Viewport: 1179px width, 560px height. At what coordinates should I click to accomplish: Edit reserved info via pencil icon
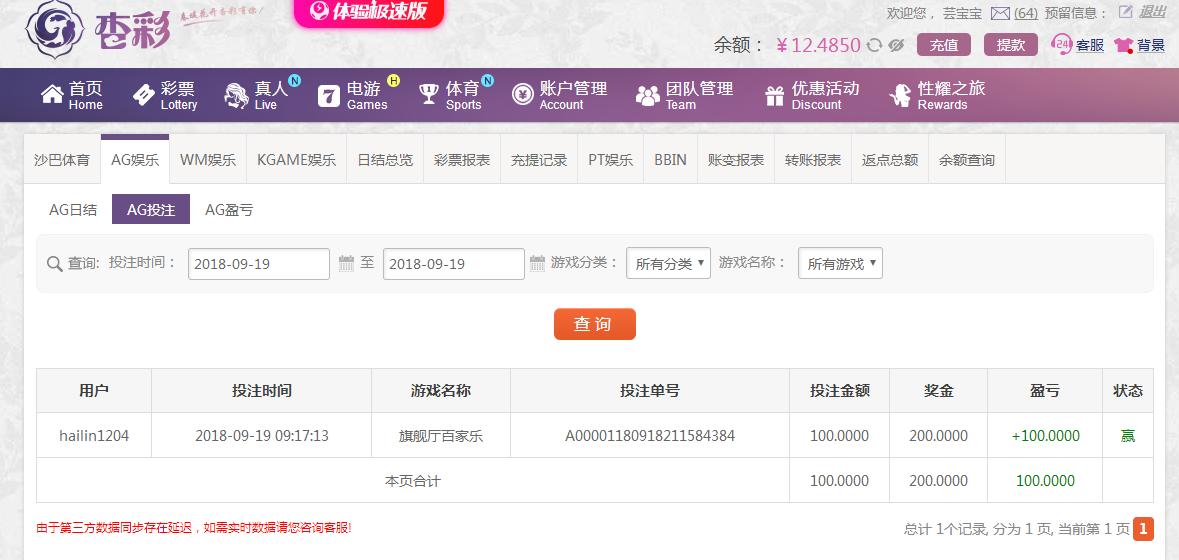(x=1125, y=13)
